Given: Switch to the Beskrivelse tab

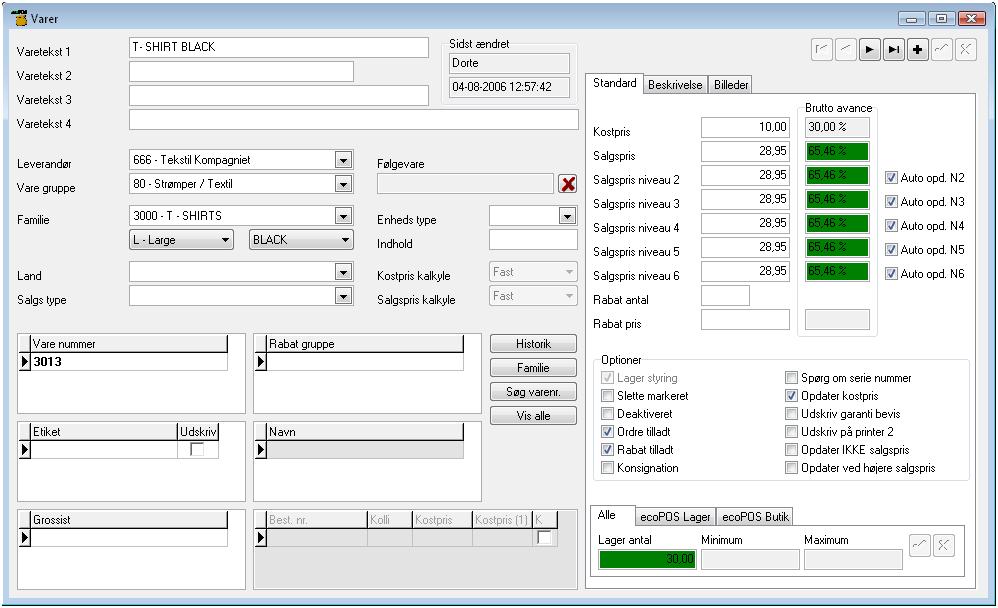Looking at the screenshot, I should click(675, 85).
